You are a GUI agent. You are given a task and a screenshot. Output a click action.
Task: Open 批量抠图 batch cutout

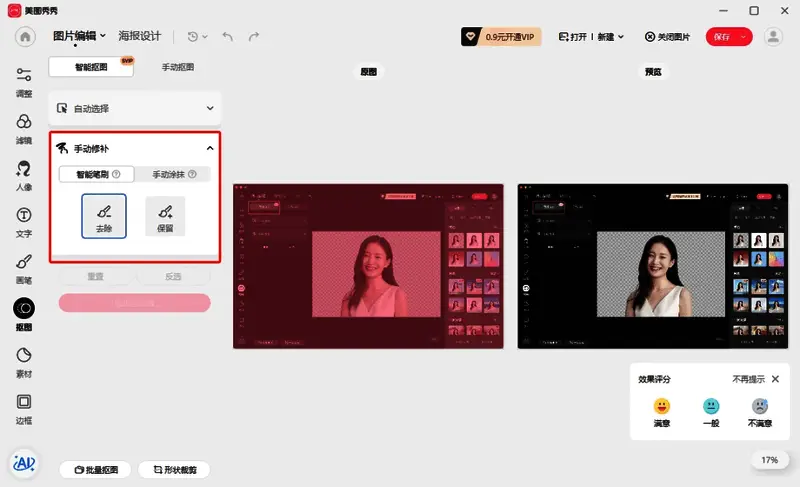click(x=95, y=470)
